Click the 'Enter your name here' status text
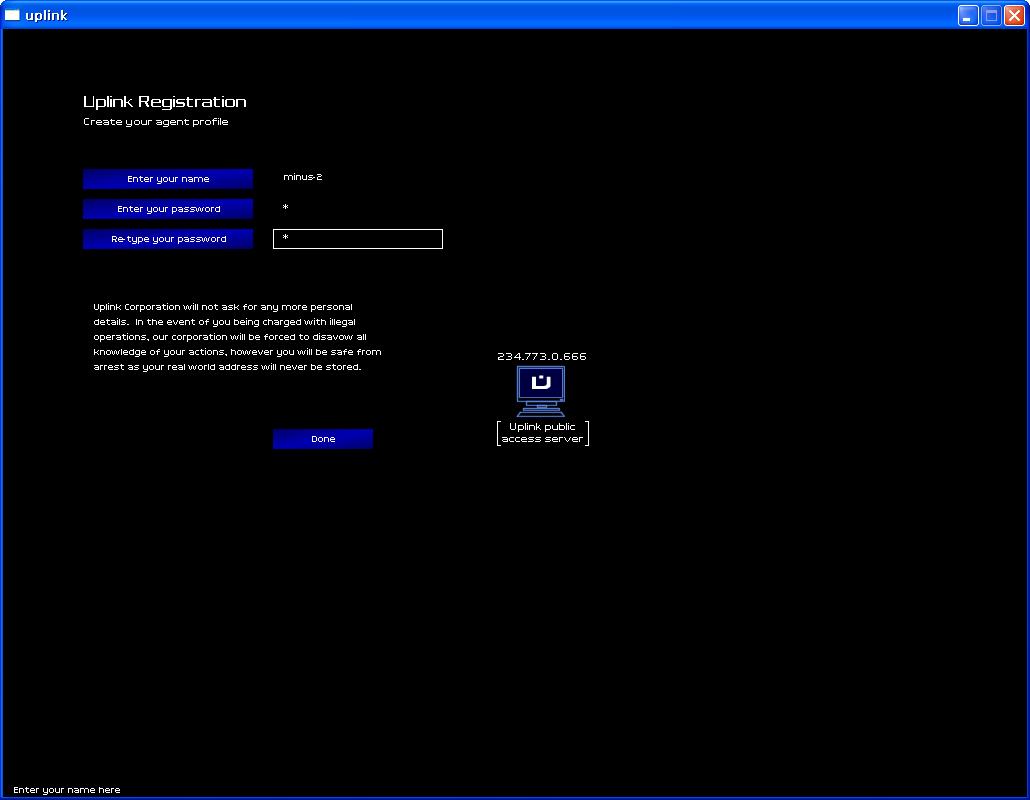 coord(66,790)
